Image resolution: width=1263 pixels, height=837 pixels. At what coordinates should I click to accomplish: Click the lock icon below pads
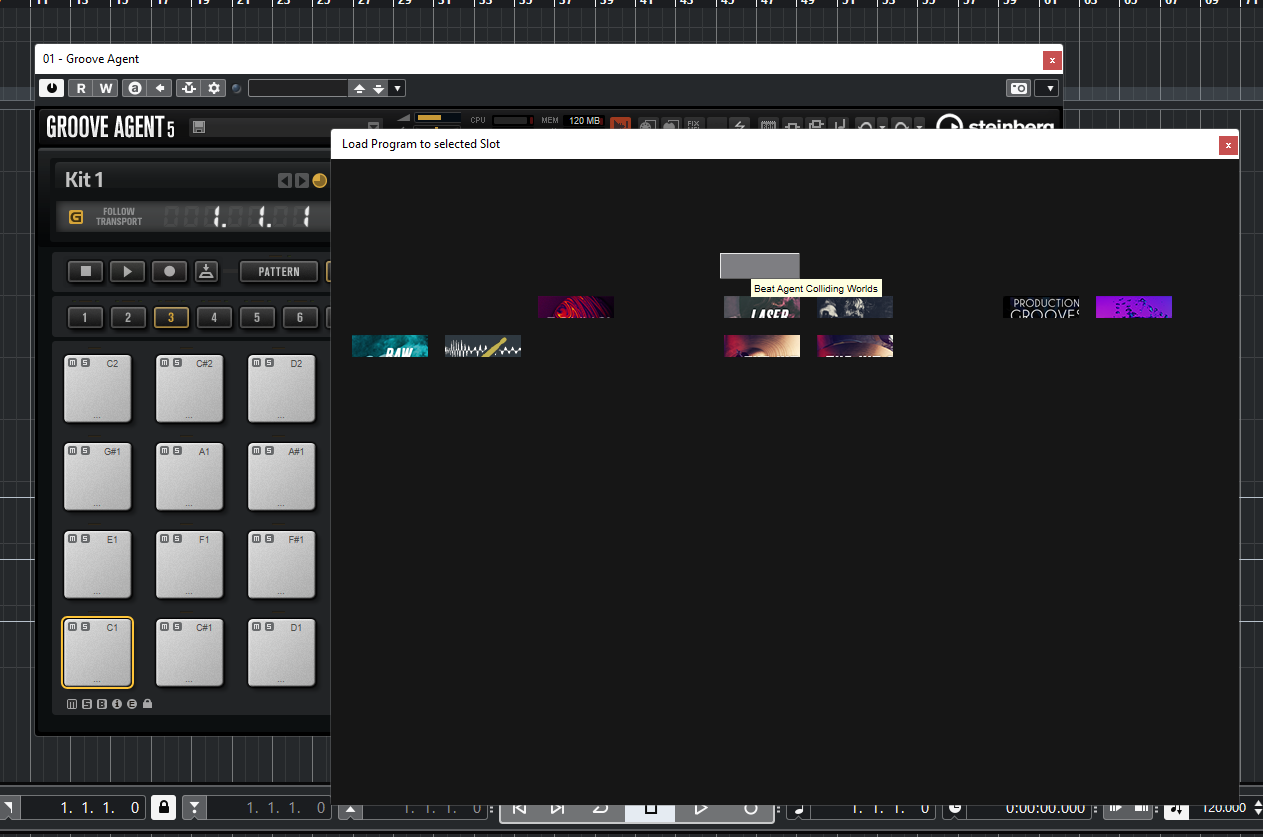pos(148,704)
